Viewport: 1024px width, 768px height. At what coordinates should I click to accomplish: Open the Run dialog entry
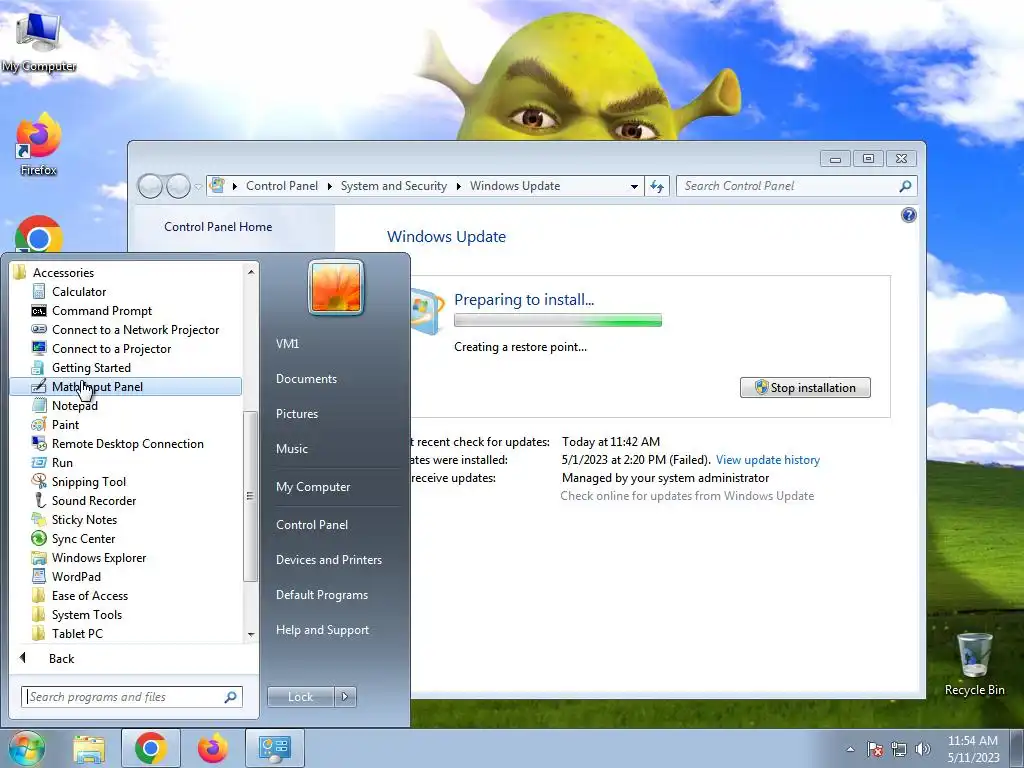(x=62, y=462)
